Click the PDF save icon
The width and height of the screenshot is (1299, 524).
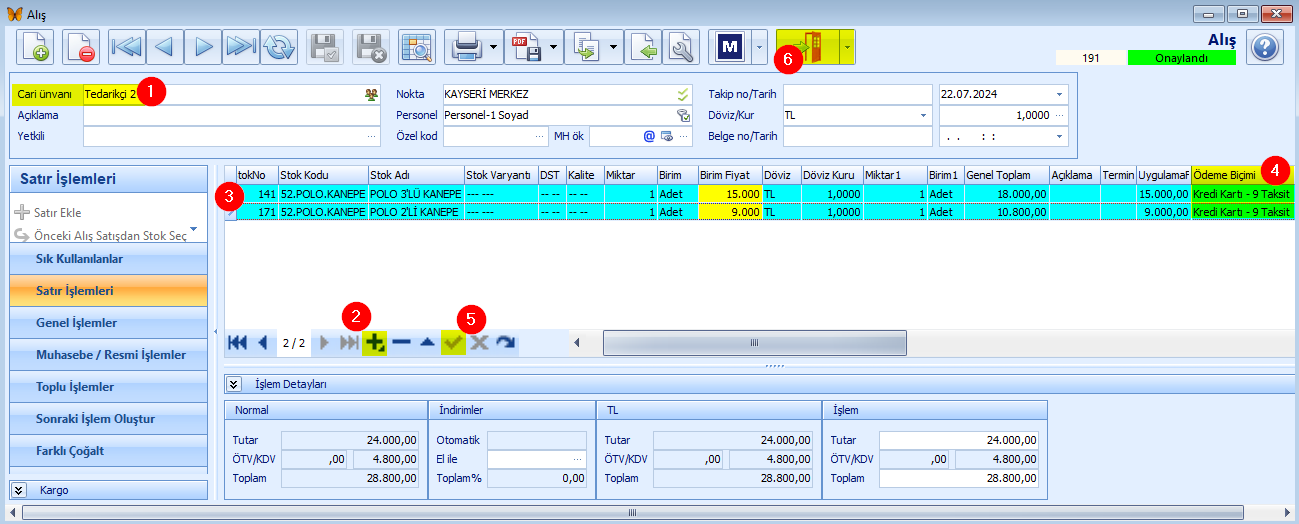tap(526, 47)
